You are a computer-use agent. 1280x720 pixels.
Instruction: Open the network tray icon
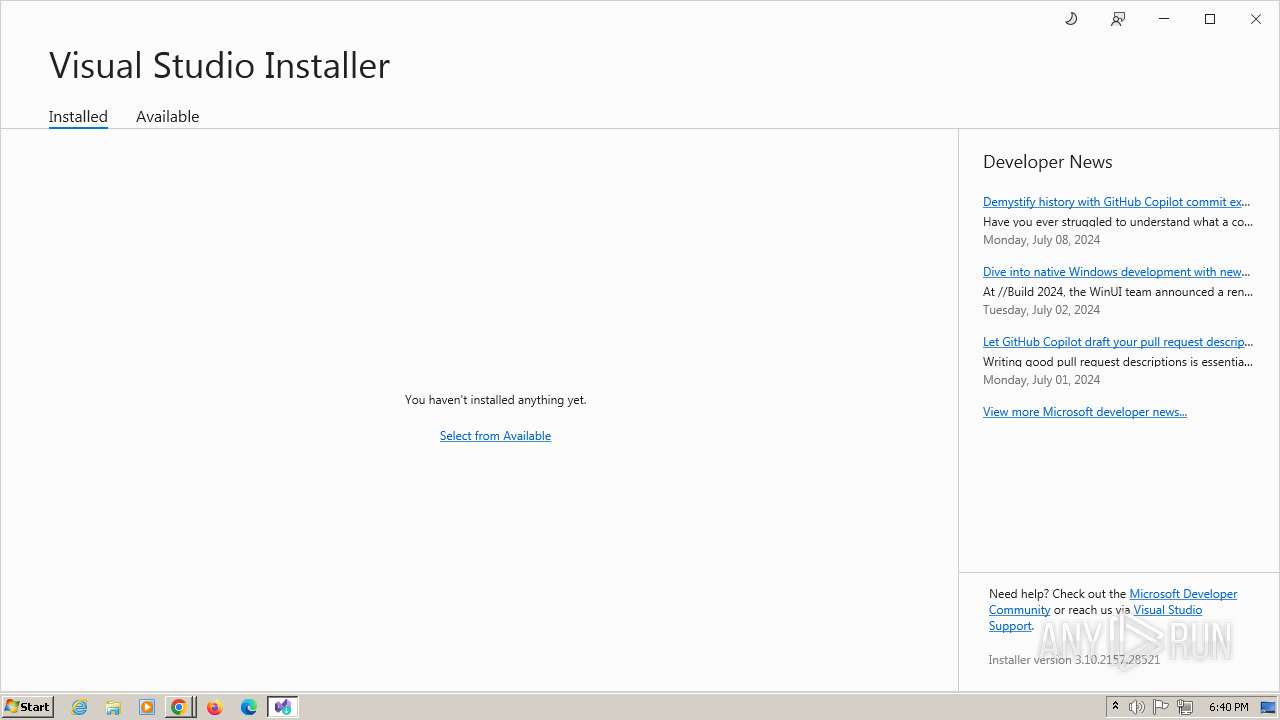[1185, 707]
